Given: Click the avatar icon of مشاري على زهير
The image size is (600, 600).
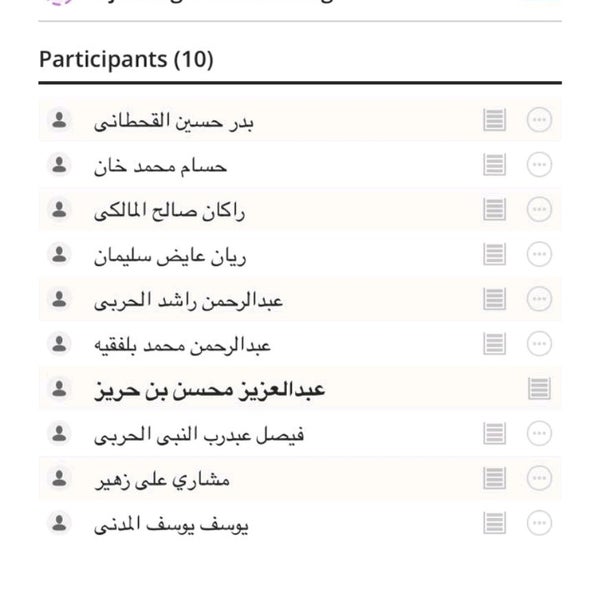Looking at the screenshot, I should tap(59, 478).
